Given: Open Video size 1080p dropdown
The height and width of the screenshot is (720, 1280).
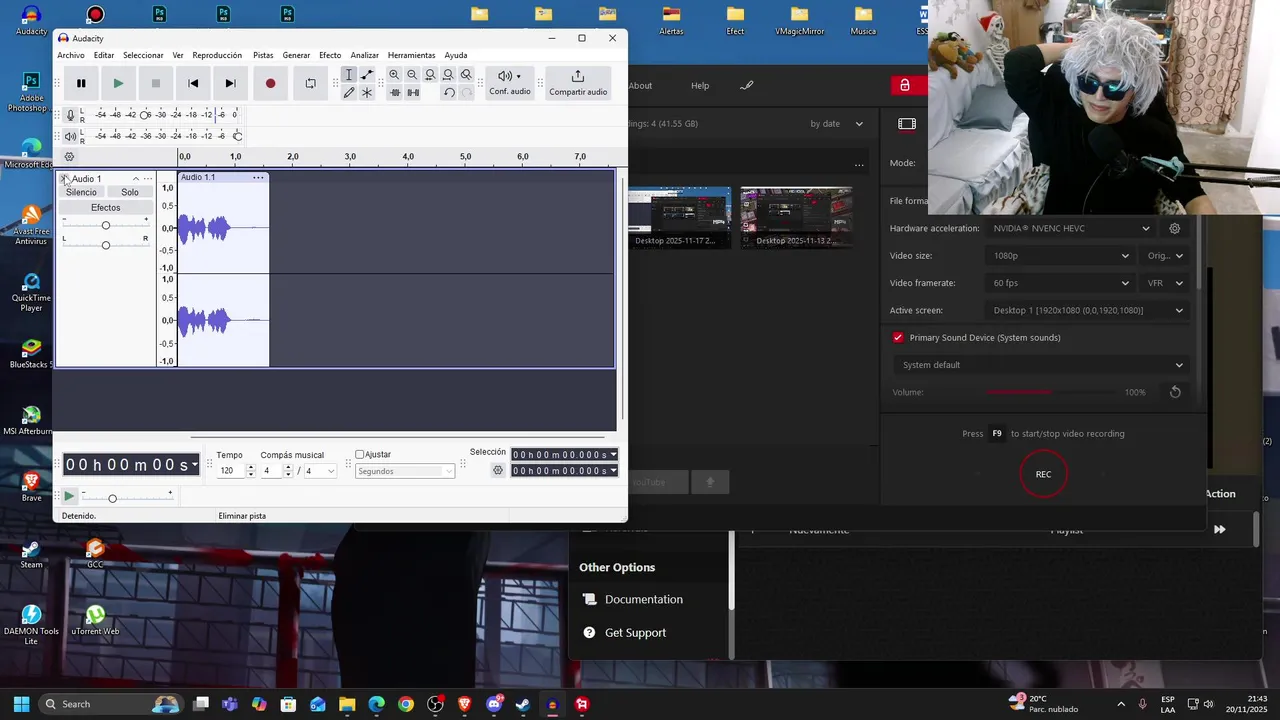Looking at the screenshot, I should coord(1060,256).
